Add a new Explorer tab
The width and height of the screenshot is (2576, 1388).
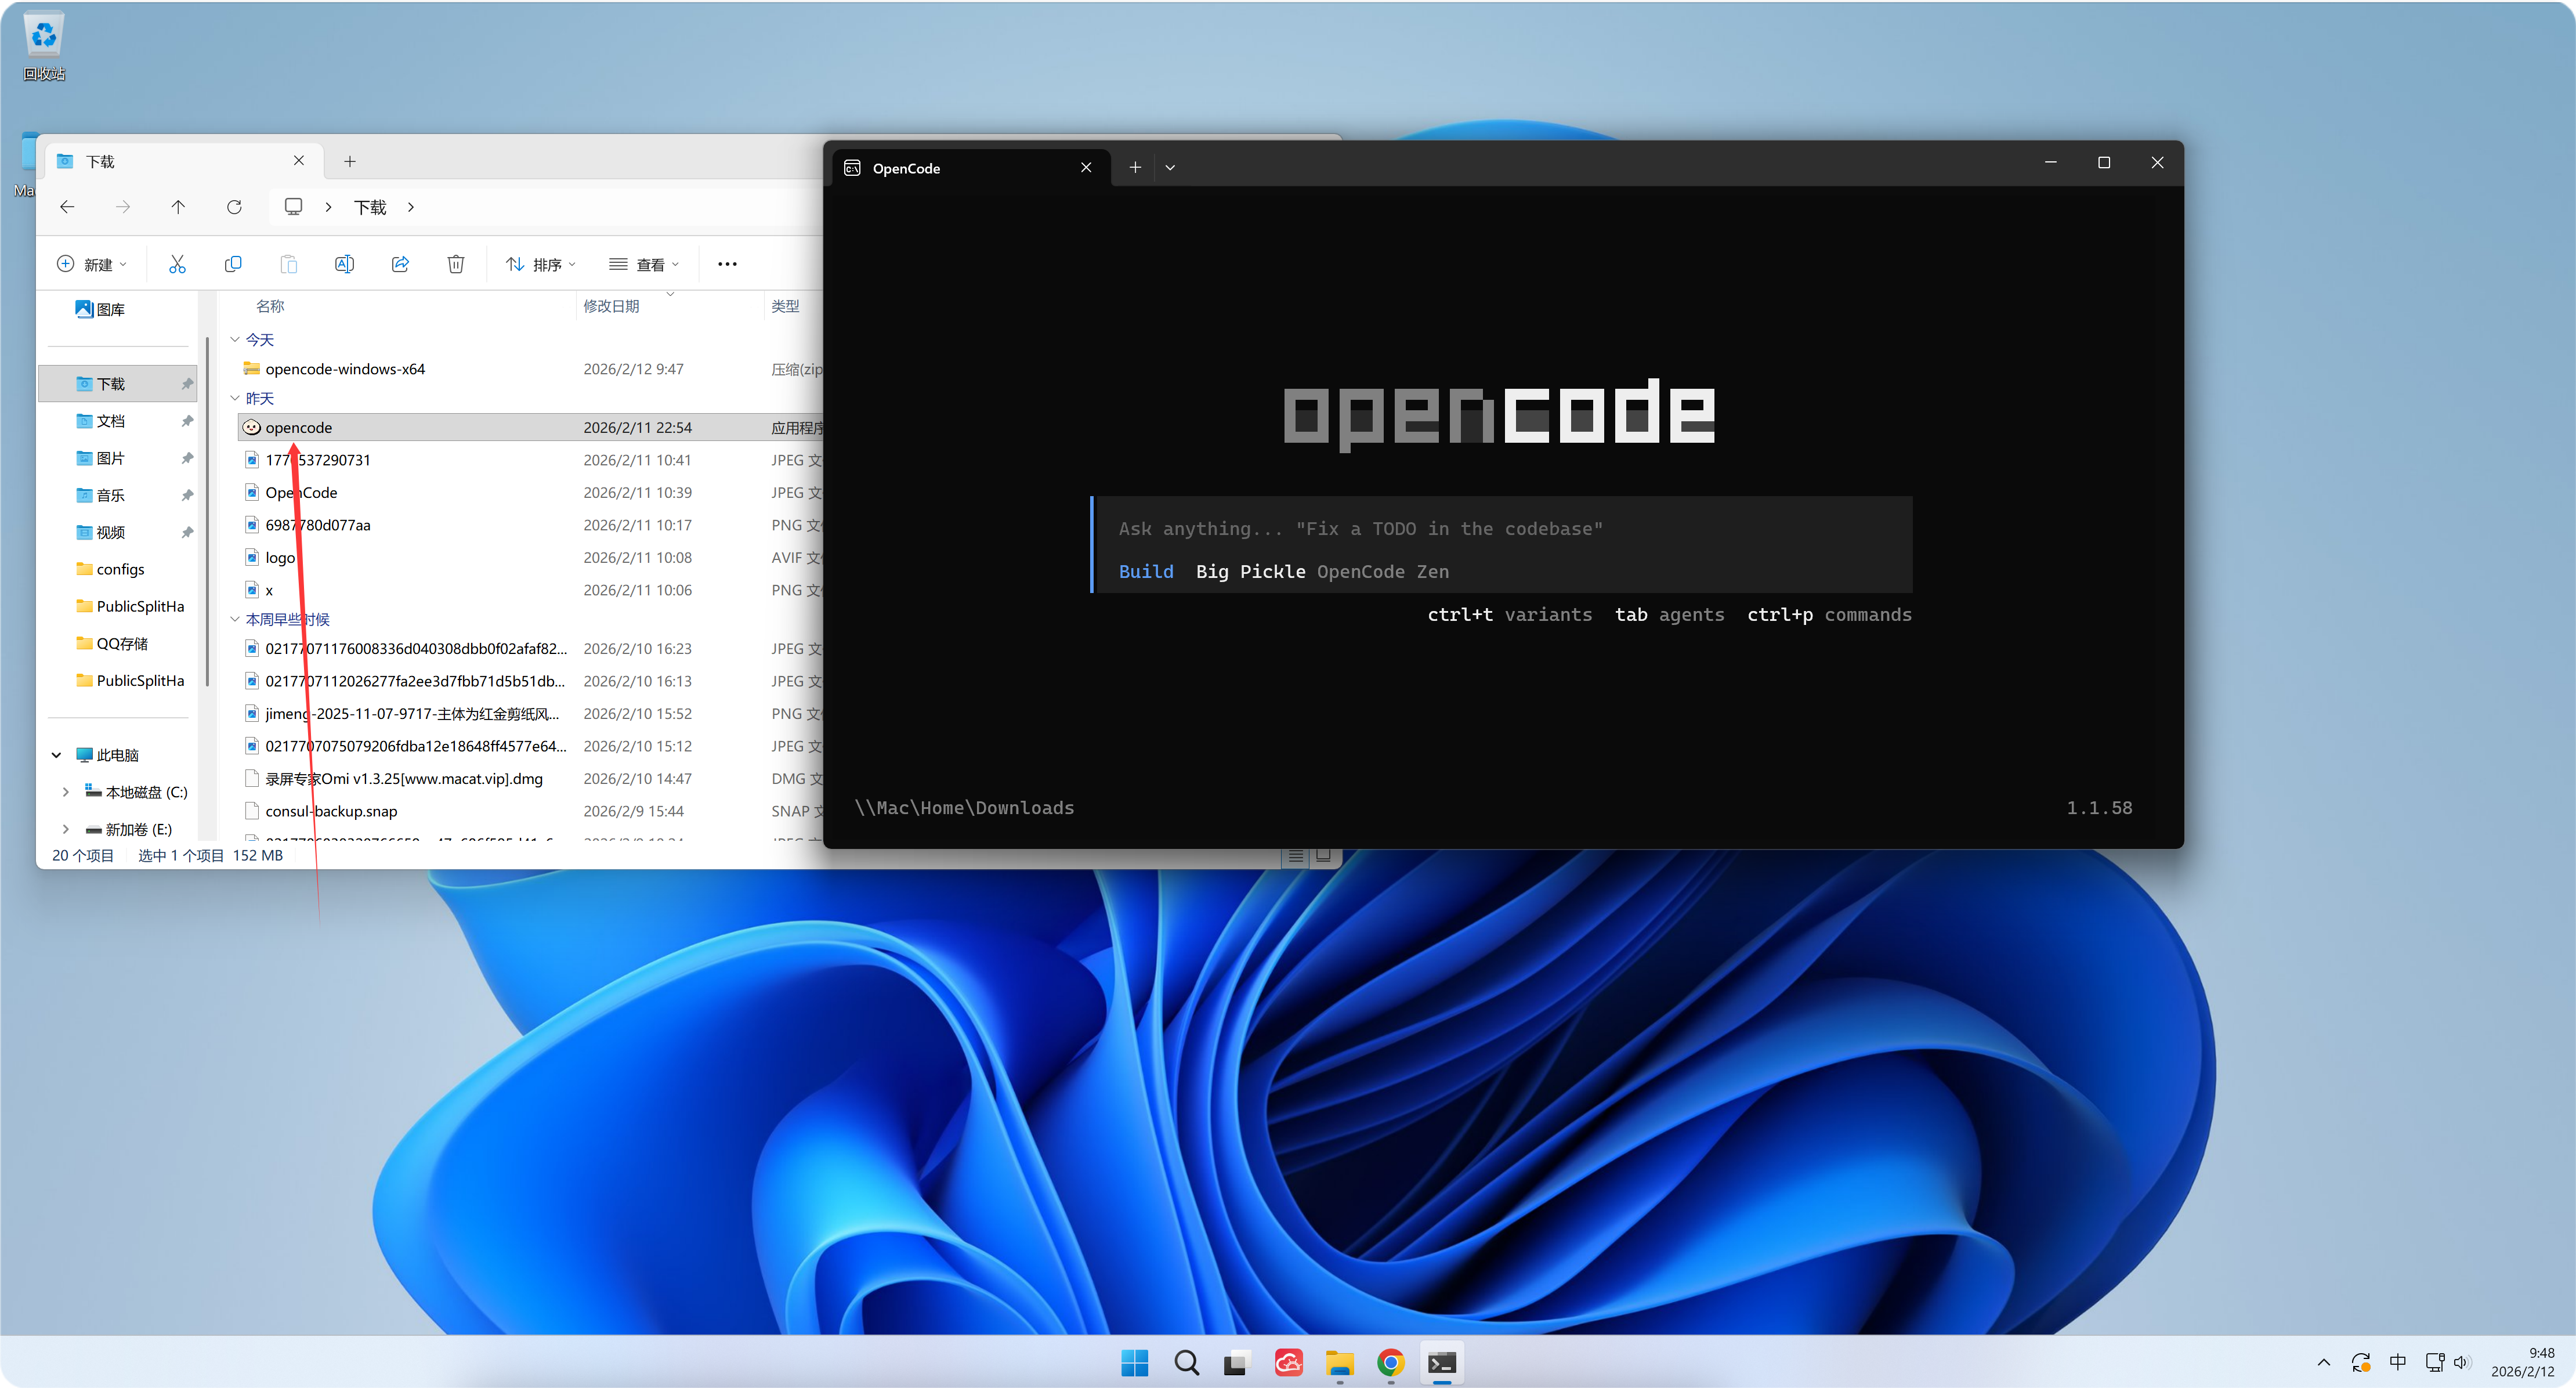pos(350,161)
